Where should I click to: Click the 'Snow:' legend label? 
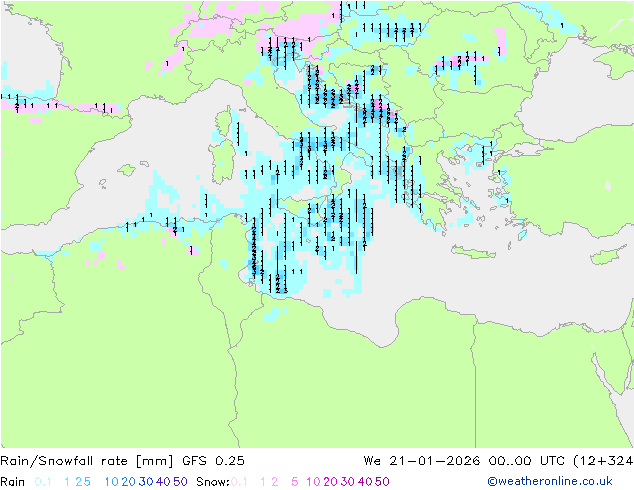point(213,482)
